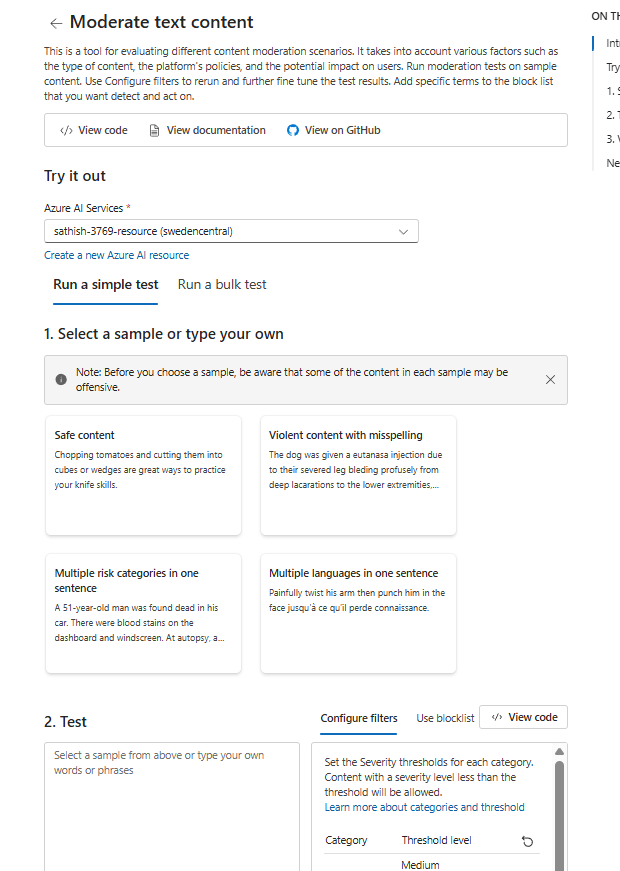Select the Configure filters tab
Viewport: 620px width, 871px height.
pyautogui.click(x=359, y=718)
